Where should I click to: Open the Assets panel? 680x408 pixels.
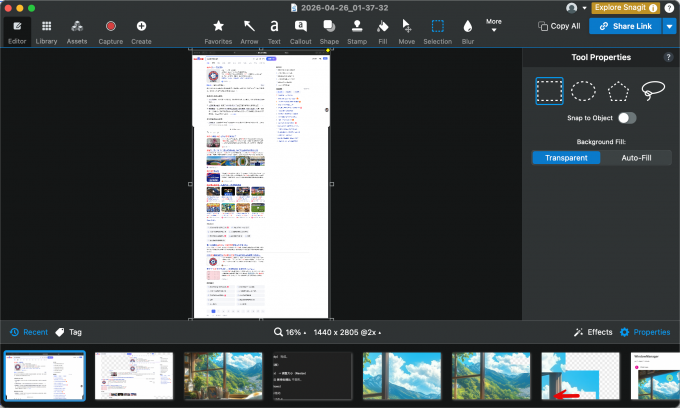pyautogui.click(x=77, y=32)
